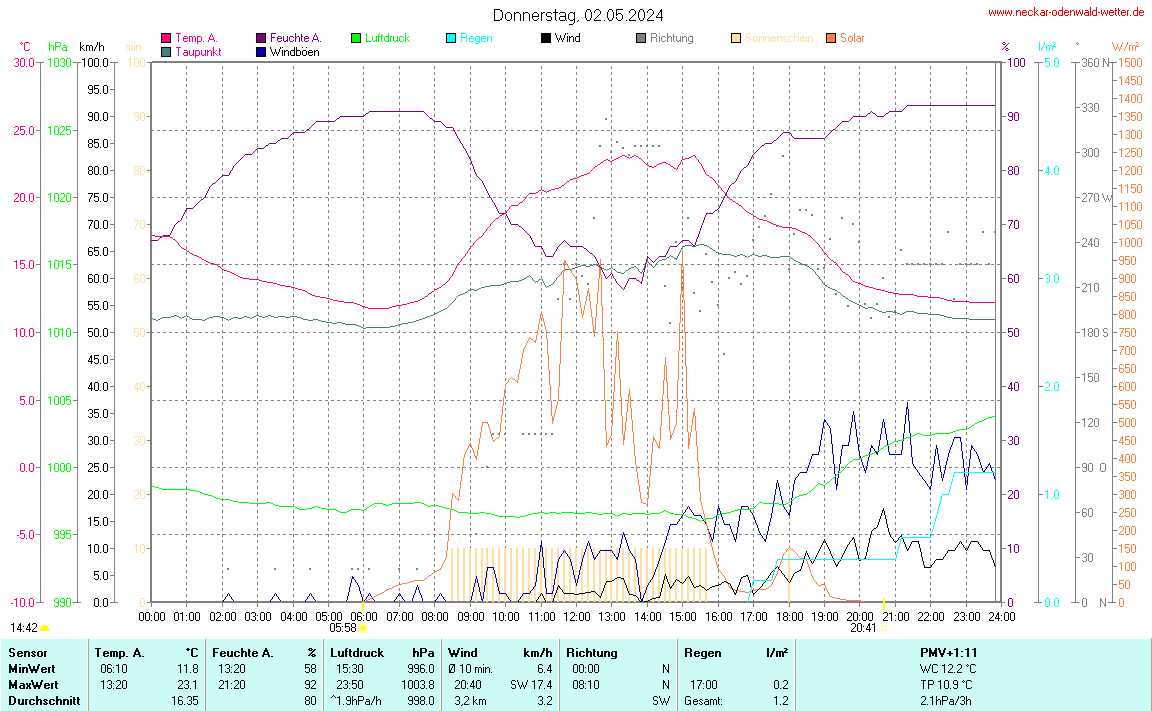Click the teal Taupunkt legend swatch

(x=166, y=51)
